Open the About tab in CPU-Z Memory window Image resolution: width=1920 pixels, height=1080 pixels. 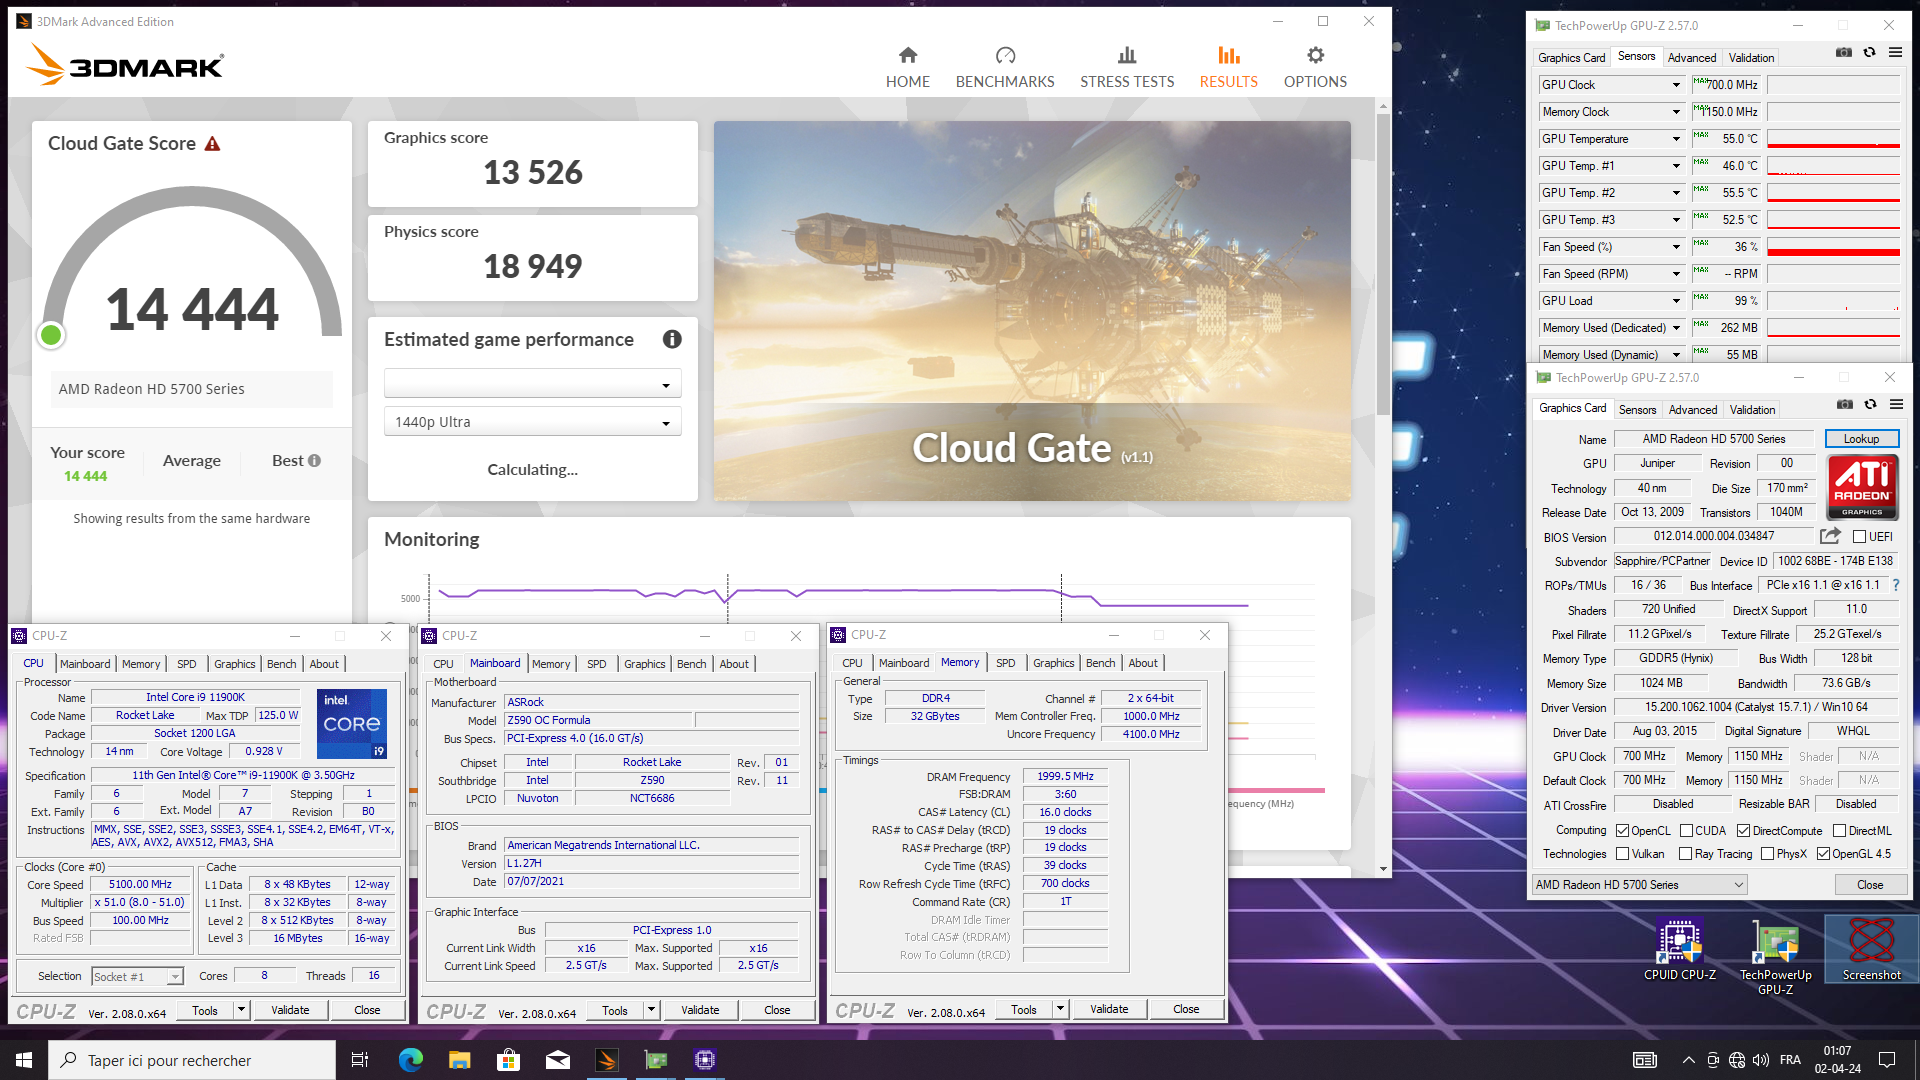pyautogui.click(x=1143, y=663)
